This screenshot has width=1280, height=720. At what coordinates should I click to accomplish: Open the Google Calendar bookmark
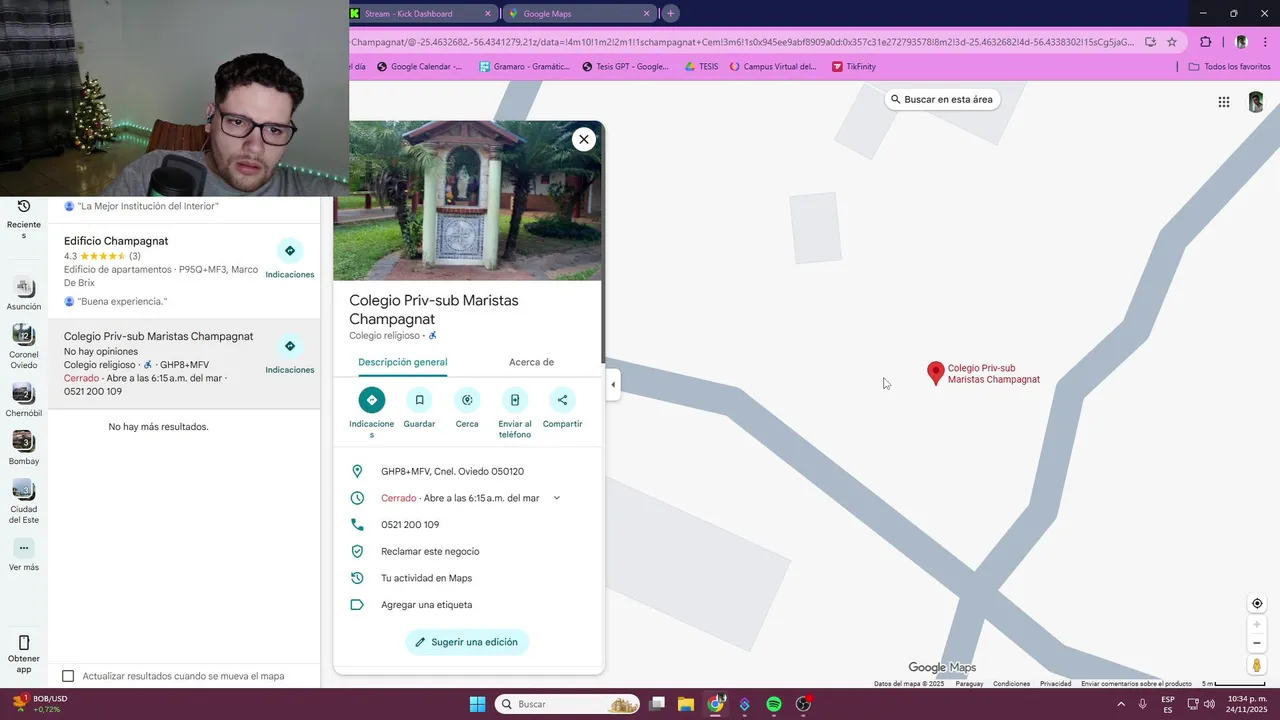coord(419,67)
